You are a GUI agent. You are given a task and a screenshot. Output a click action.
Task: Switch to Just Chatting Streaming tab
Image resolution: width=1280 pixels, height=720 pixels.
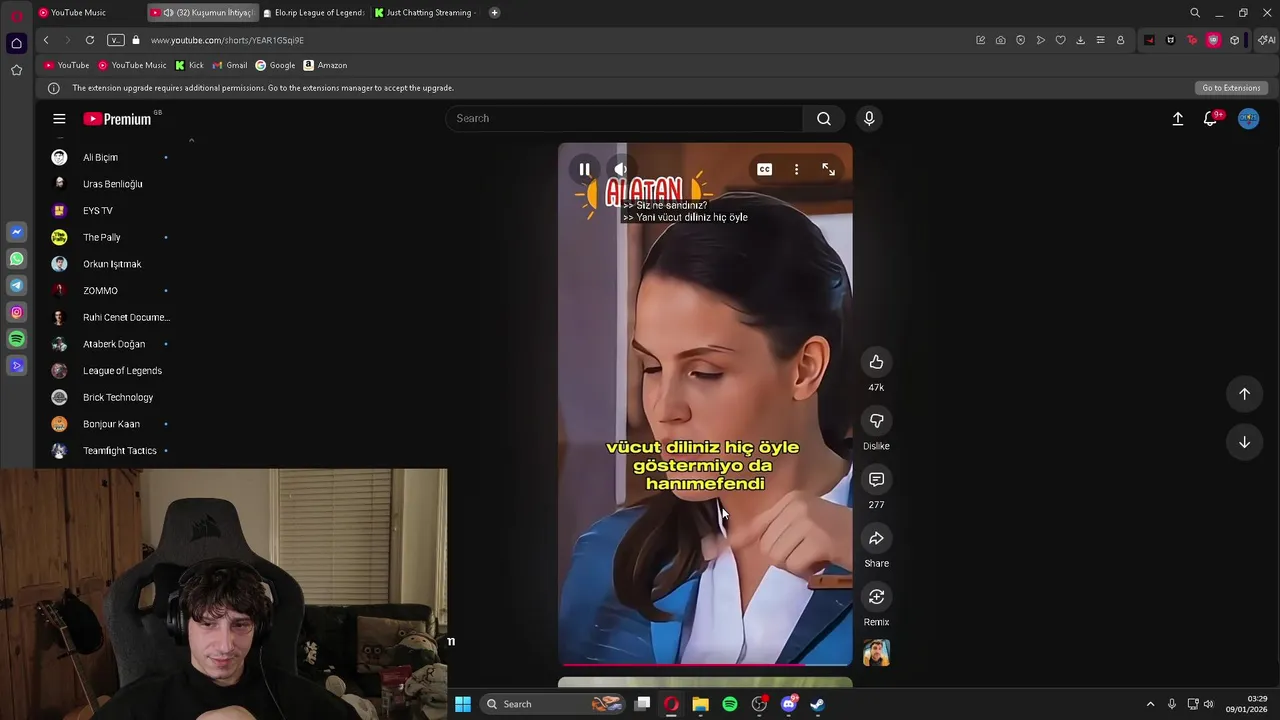[x=426, y=13]
